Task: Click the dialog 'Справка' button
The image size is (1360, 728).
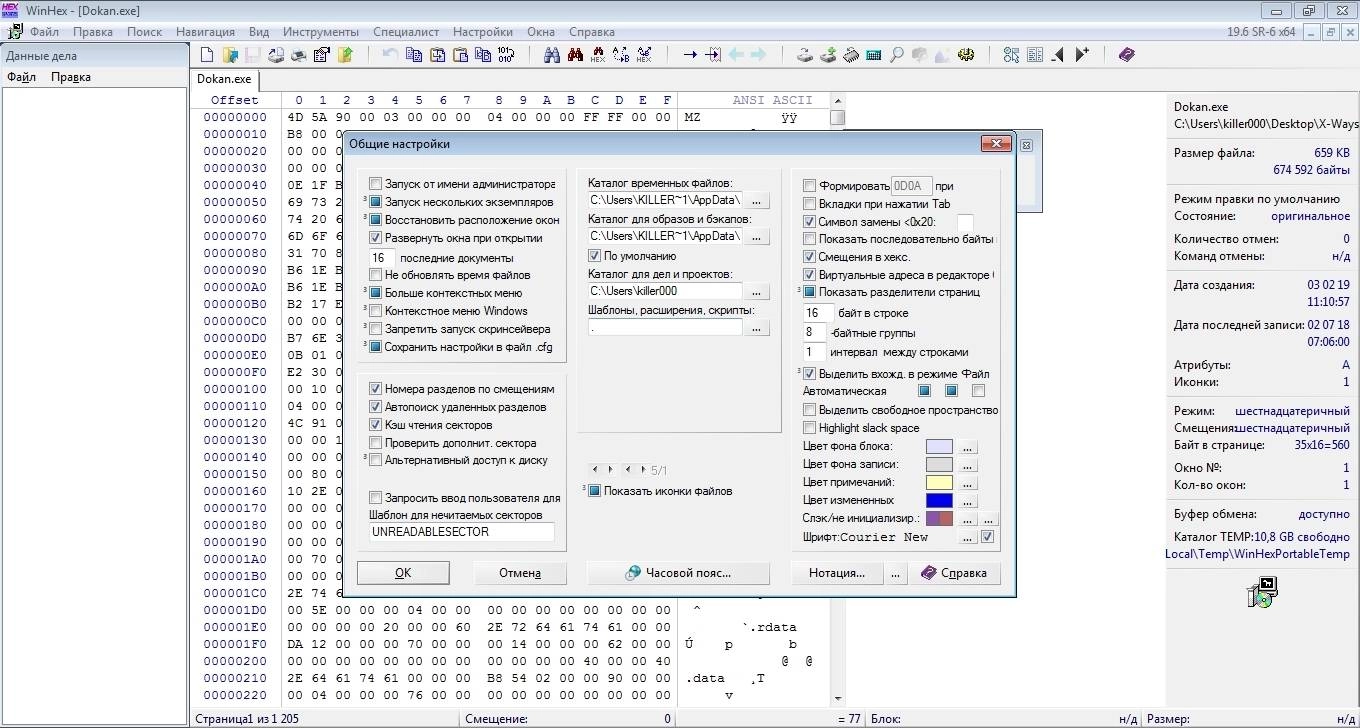Action: (955, 573)
